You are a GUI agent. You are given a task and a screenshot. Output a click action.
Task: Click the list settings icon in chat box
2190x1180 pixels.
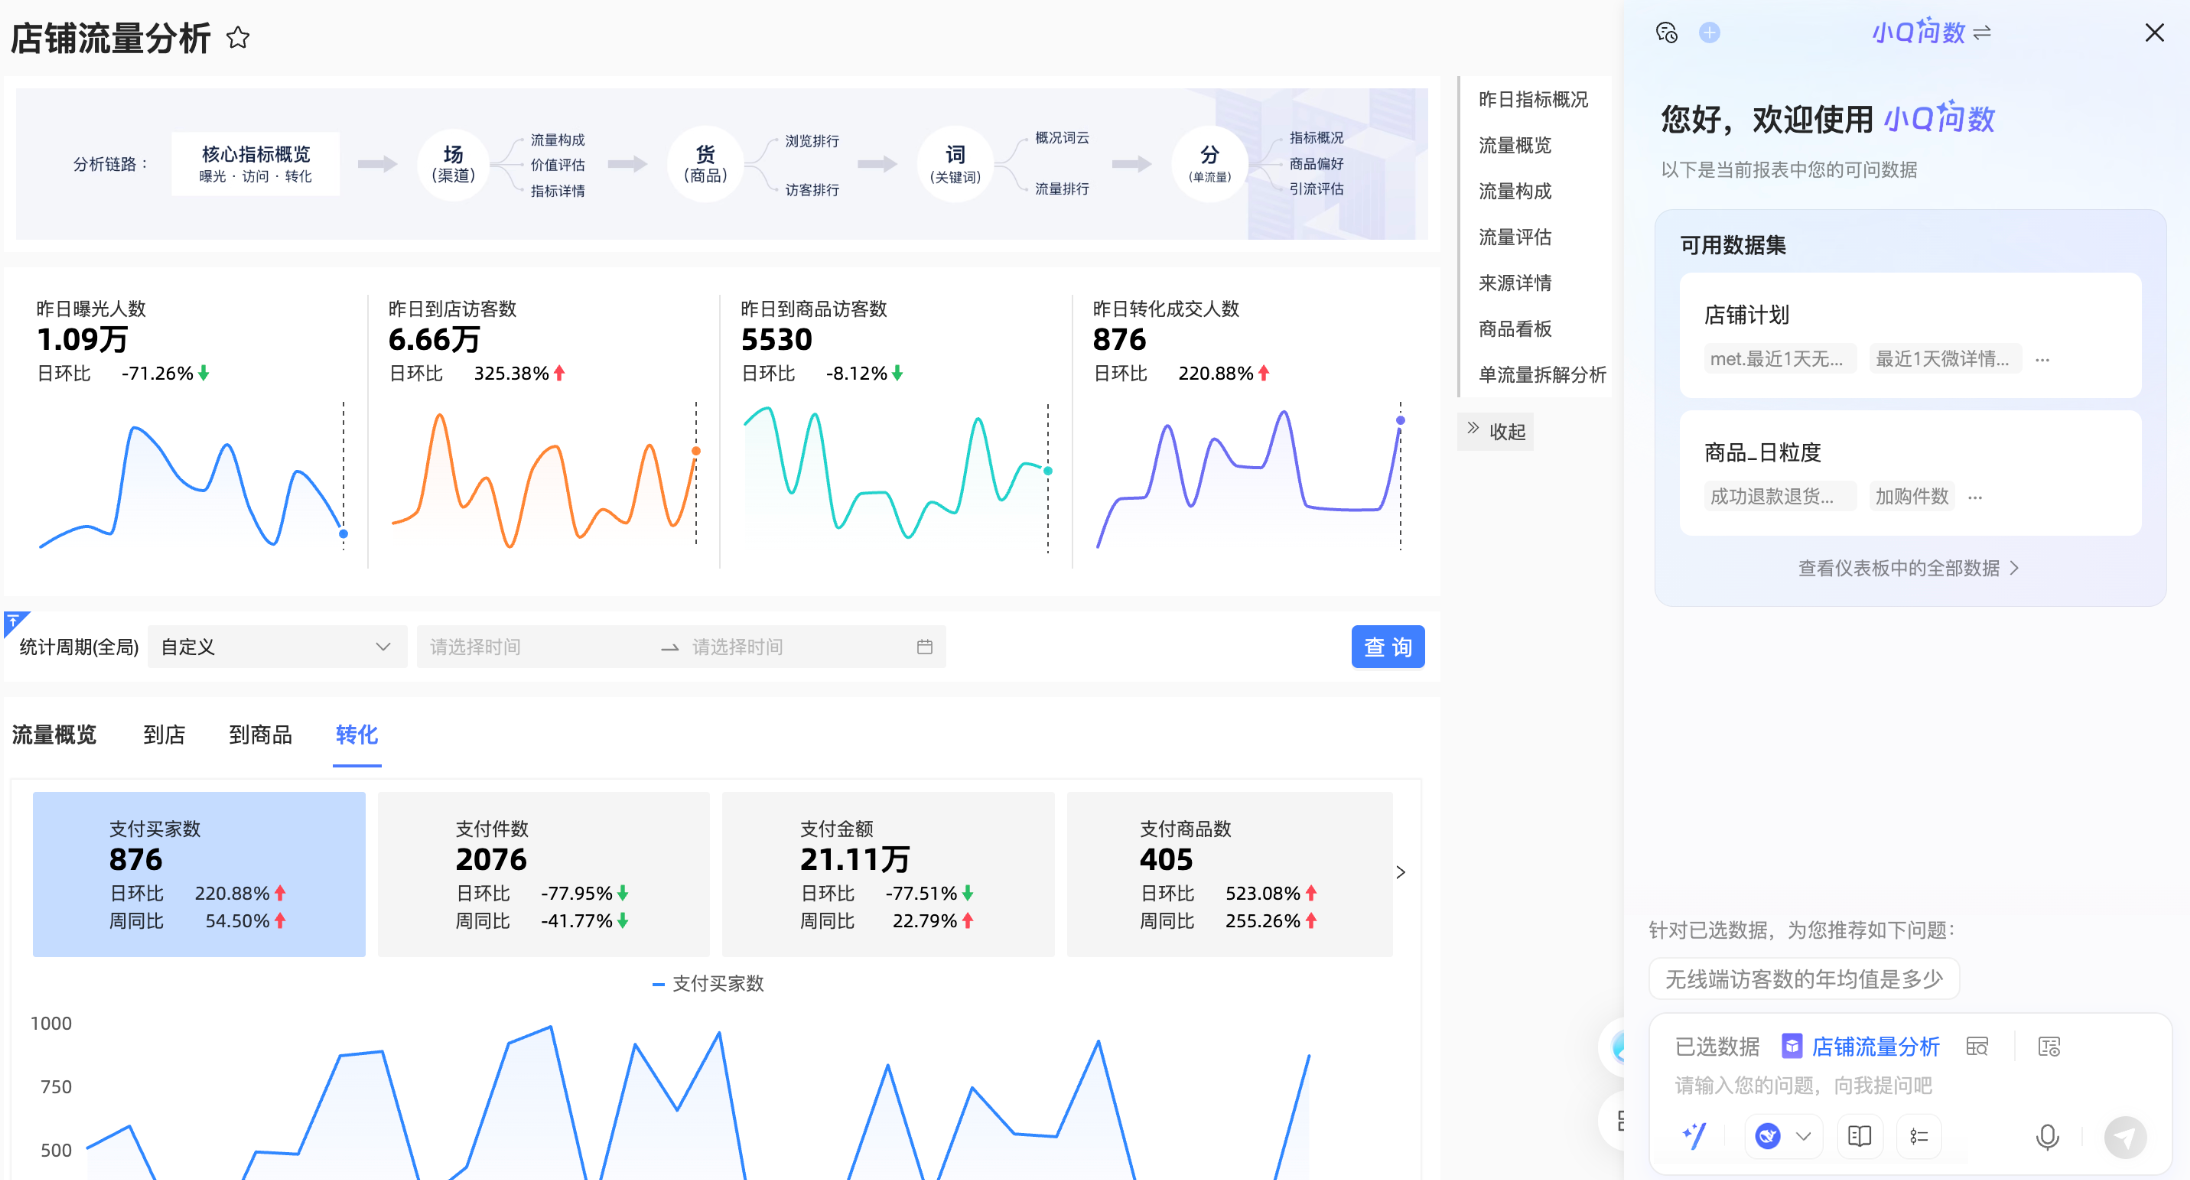(x=1919, y=1136)
